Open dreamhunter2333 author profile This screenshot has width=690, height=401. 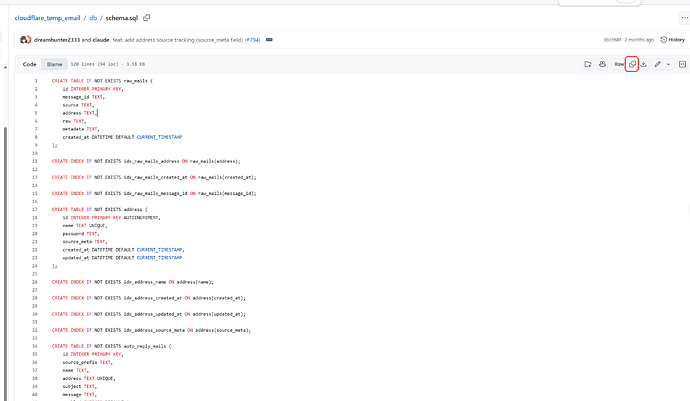pos(57,40)
